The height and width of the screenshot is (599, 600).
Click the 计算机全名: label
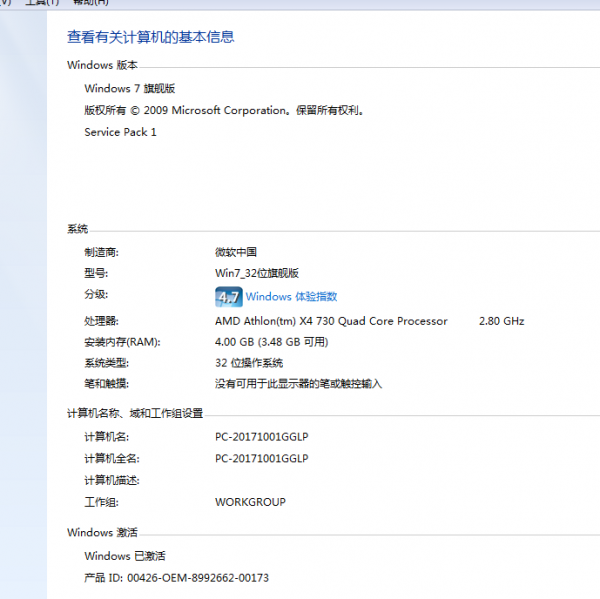(112, 459)
